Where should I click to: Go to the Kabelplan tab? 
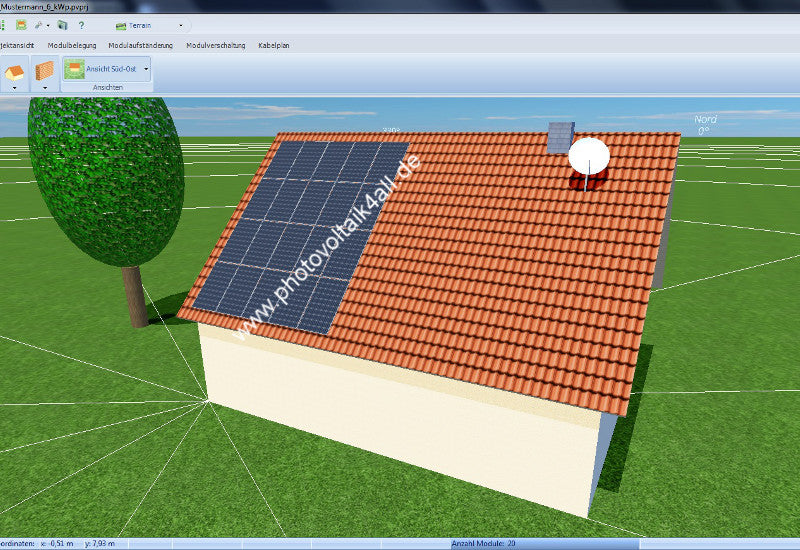click(x=274, y=45)
